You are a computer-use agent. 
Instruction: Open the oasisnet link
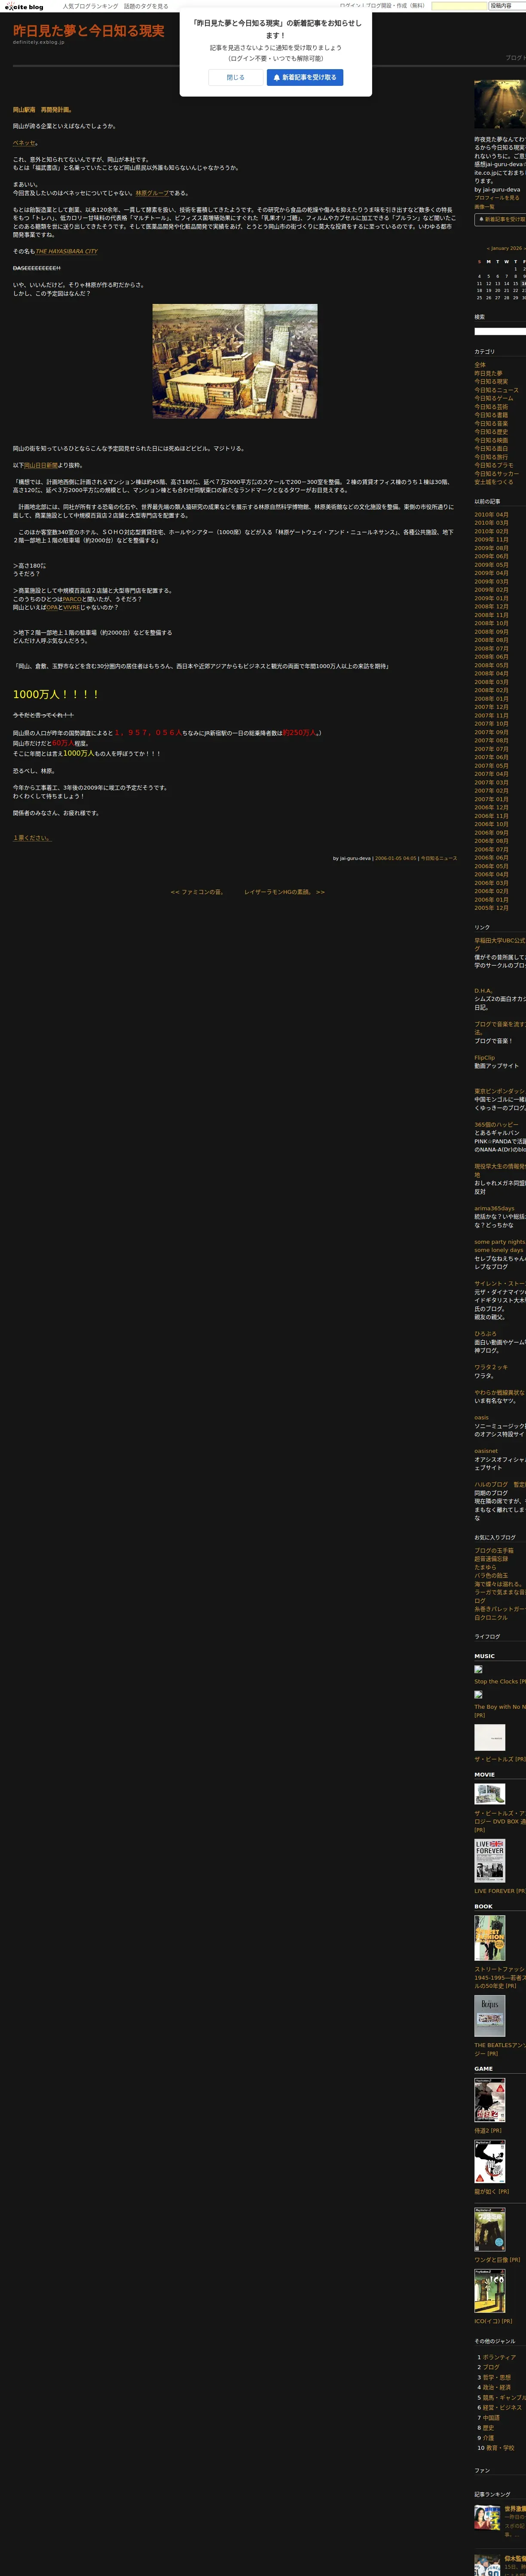tap(486, 1451)
